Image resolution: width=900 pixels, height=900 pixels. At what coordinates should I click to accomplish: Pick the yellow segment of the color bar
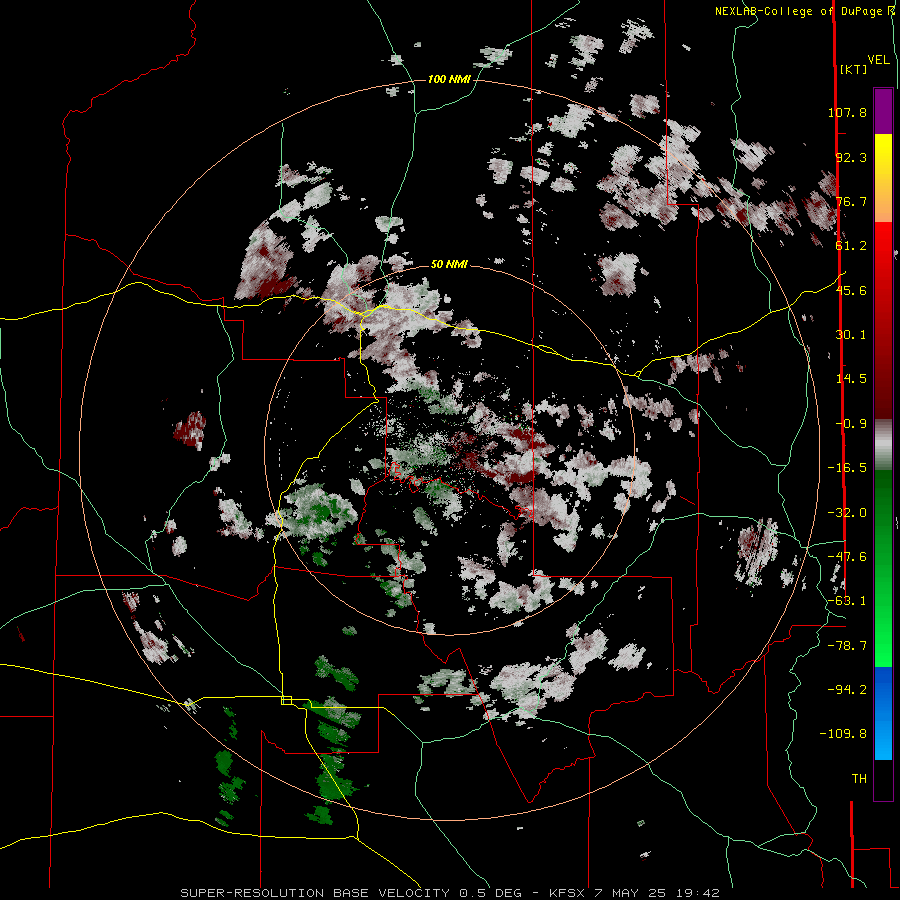pyautogui.click(x=883, y=155)
